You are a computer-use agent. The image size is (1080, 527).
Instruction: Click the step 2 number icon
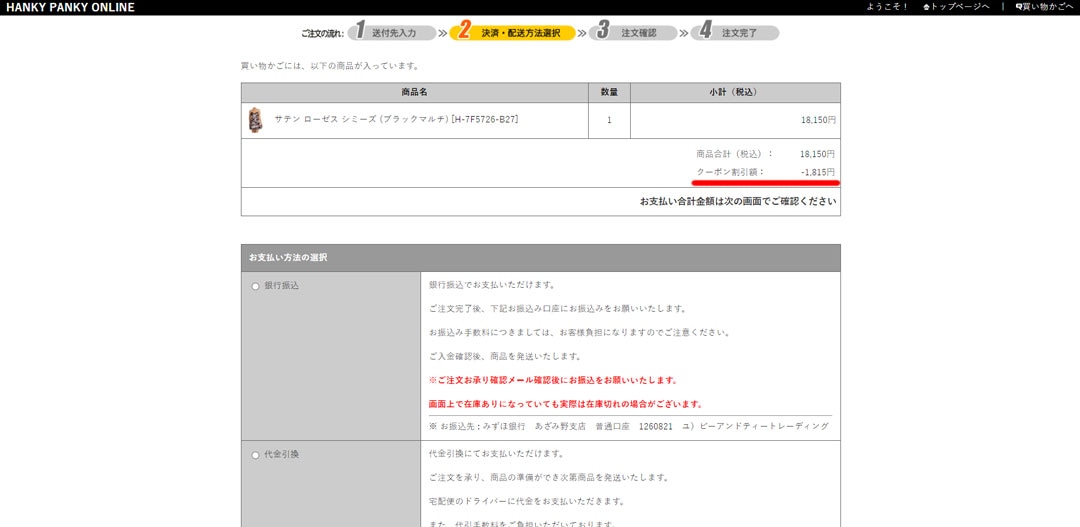point(464,31)
